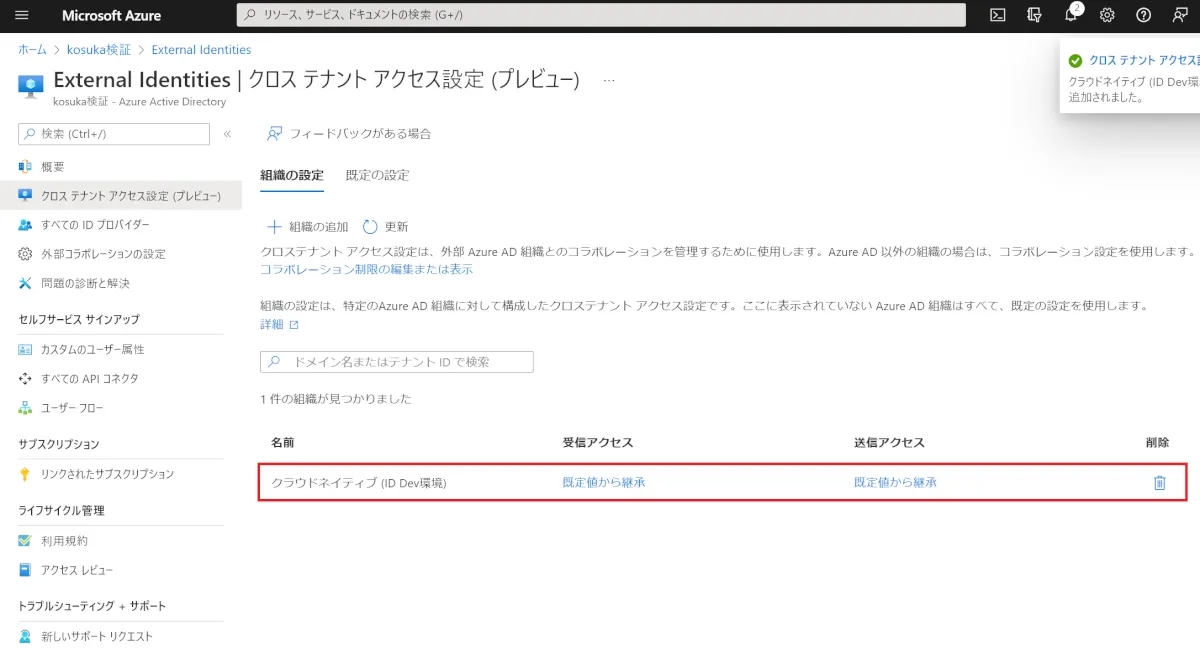Click 組織の追加 button

[x=307, y=226]
